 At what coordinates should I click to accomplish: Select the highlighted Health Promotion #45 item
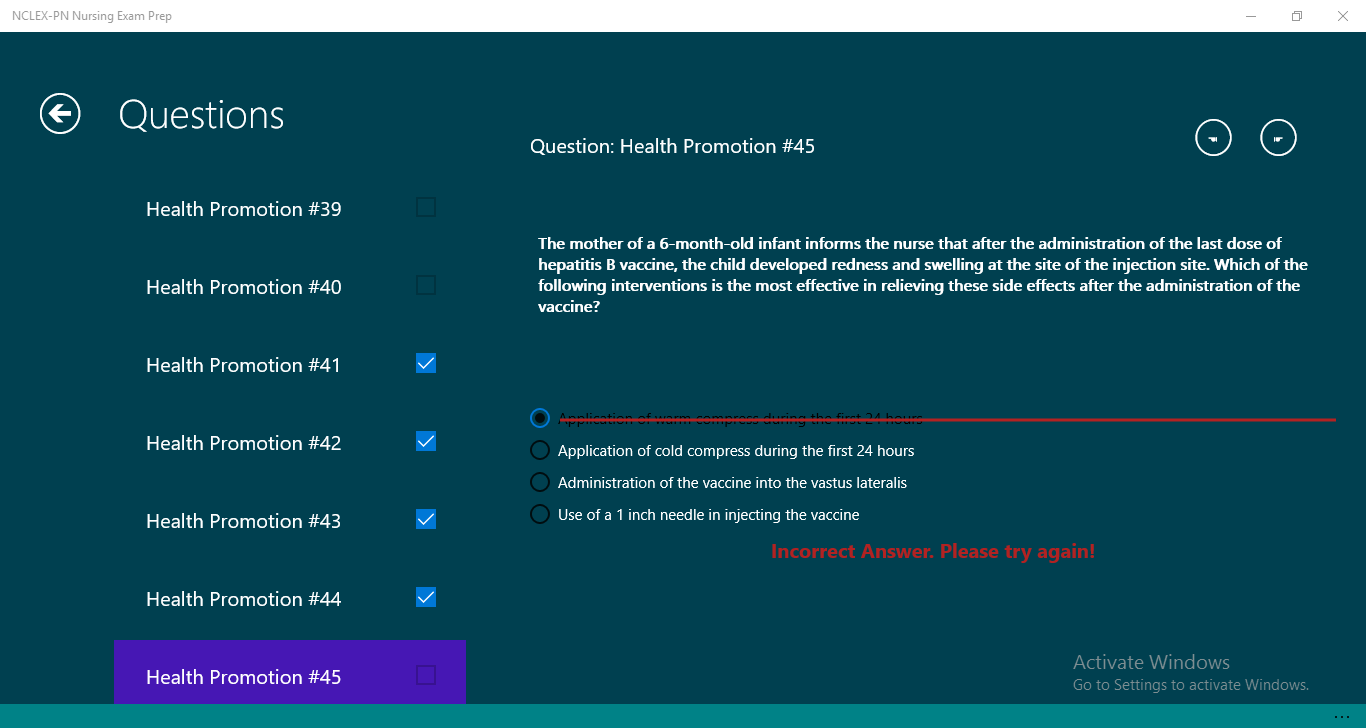pos(290,672)
